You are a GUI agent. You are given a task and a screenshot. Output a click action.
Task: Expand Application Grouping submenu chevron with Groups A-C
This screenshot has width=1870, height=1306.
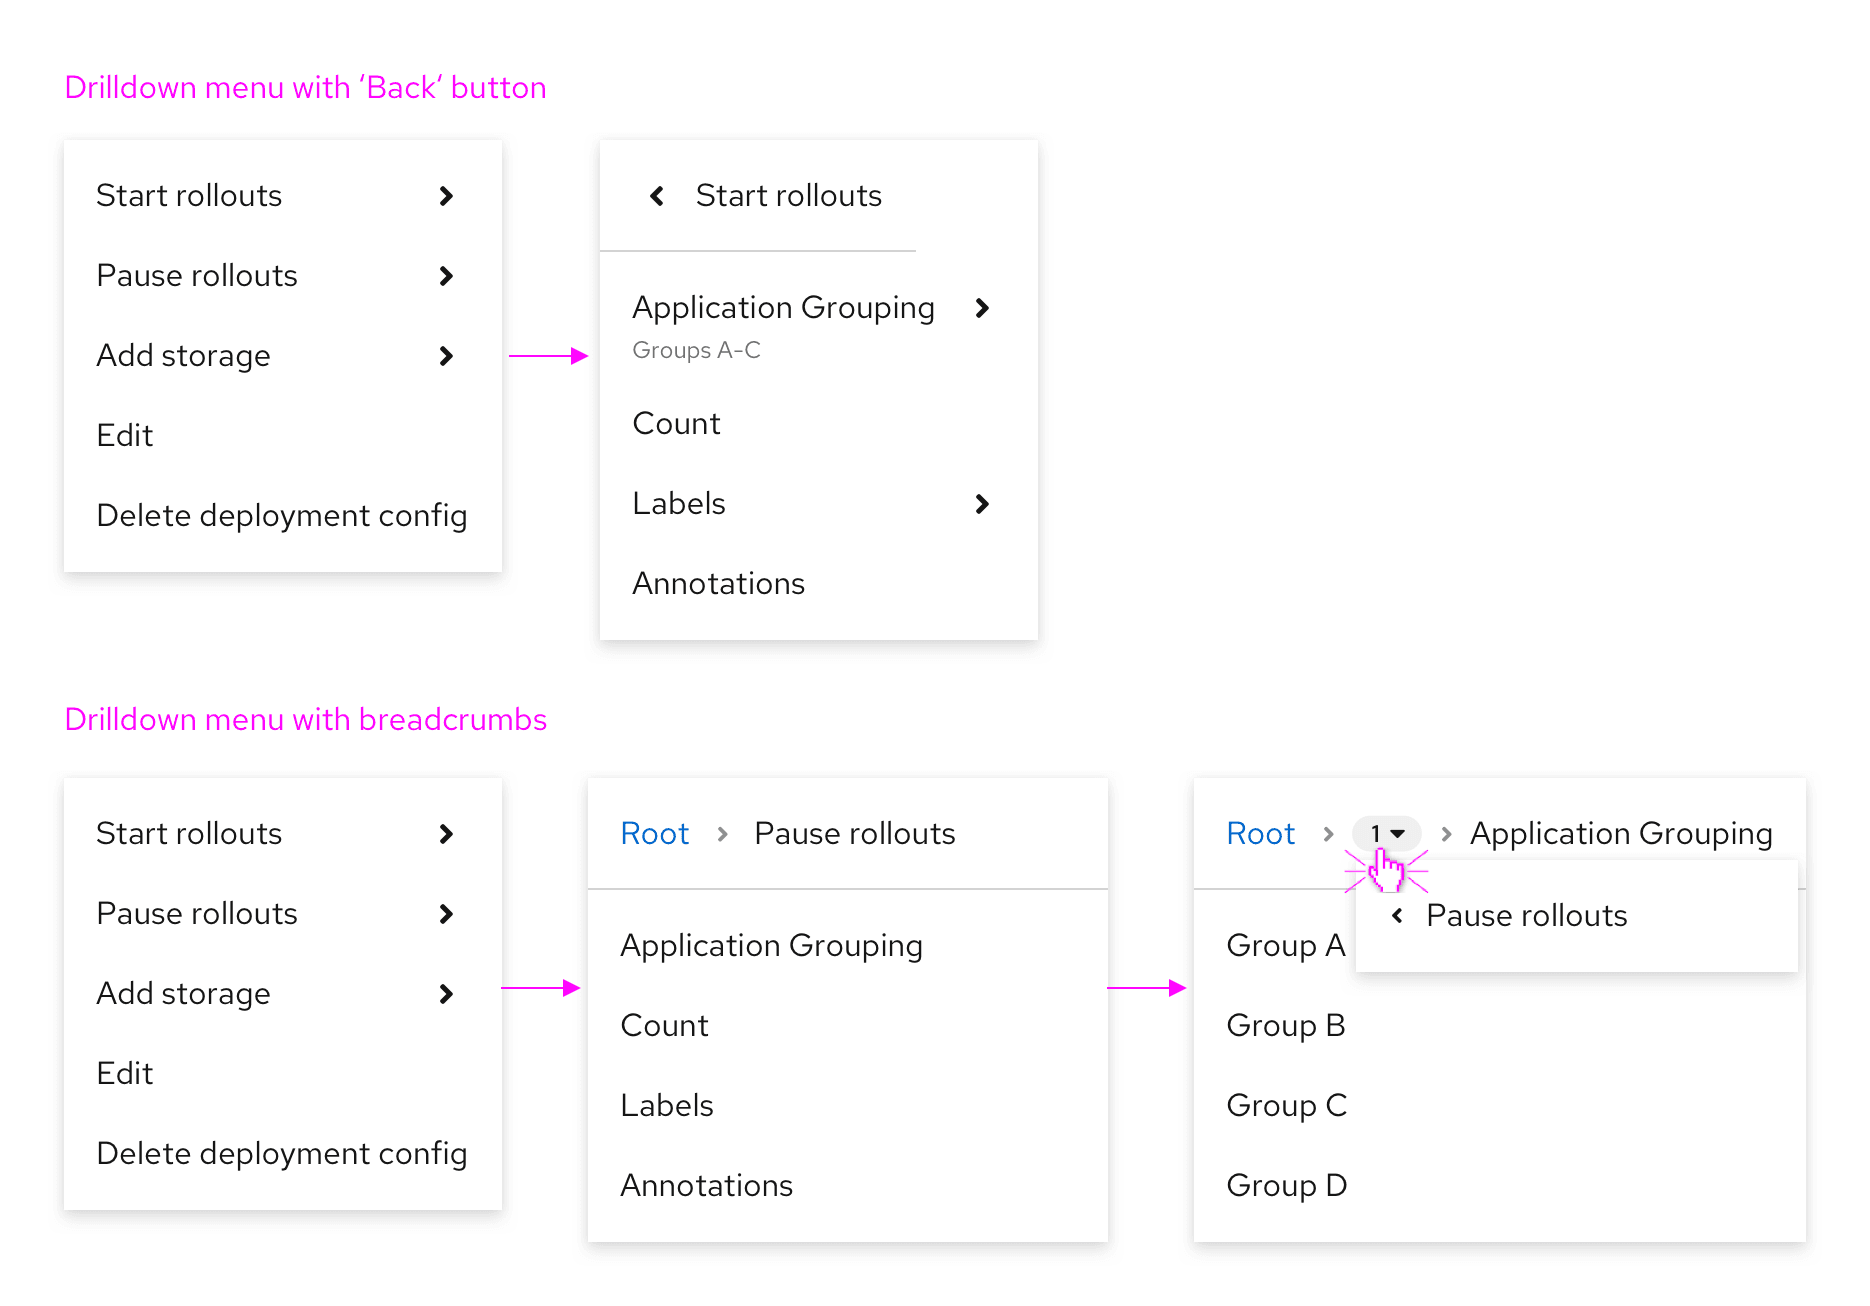coord(982,308)
